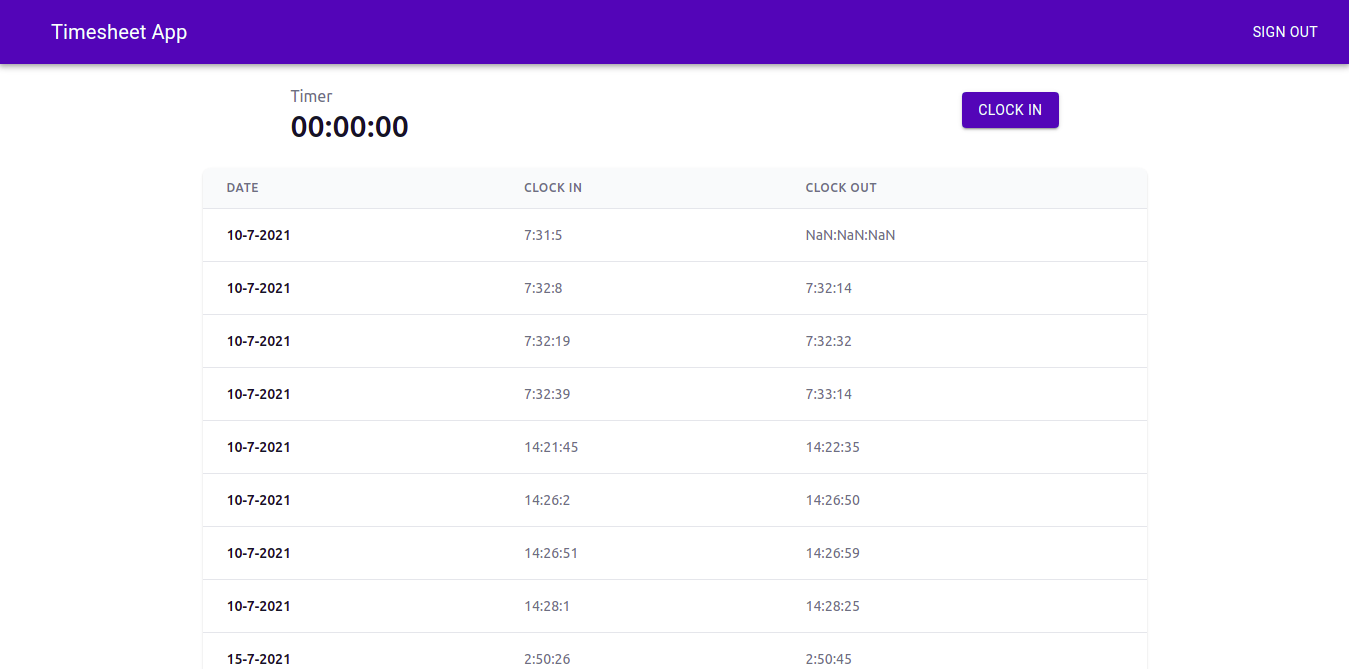Click the clock in time 2:50:26
Screen dimensions: 1349x669
click(x=547, y=658)
